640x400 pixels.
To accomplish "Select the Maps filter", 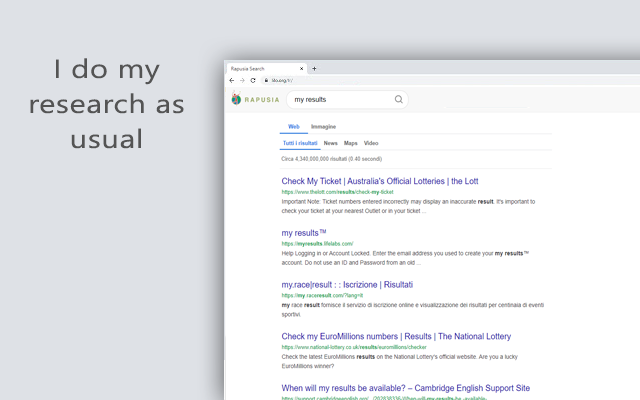I will 351,143.
